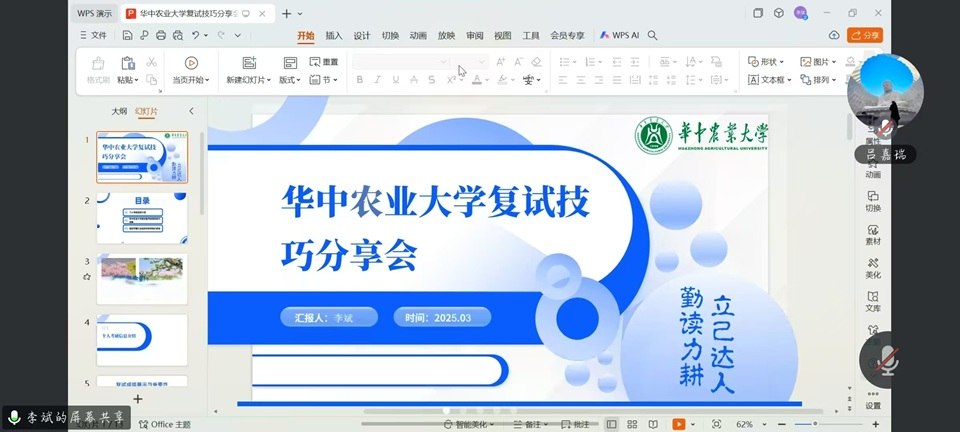Click the undo arrow icon
Image resolution: width=960 pixels, height=432 pixels.
[x=196, y=35]
